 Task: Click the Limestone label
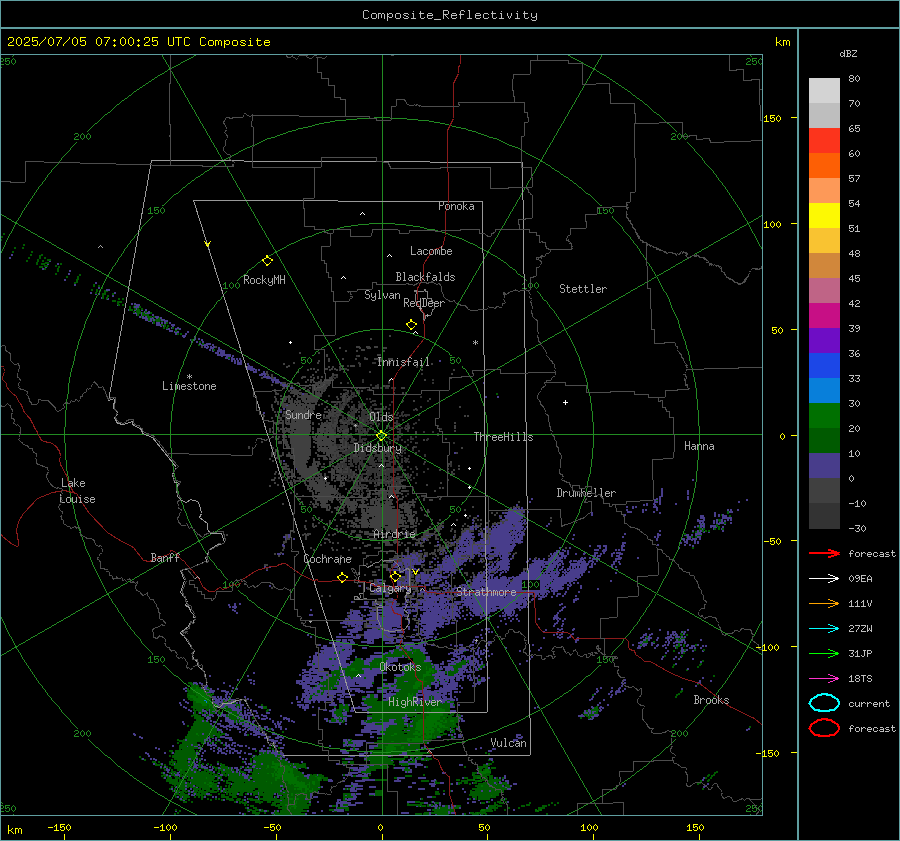point(189,386)
